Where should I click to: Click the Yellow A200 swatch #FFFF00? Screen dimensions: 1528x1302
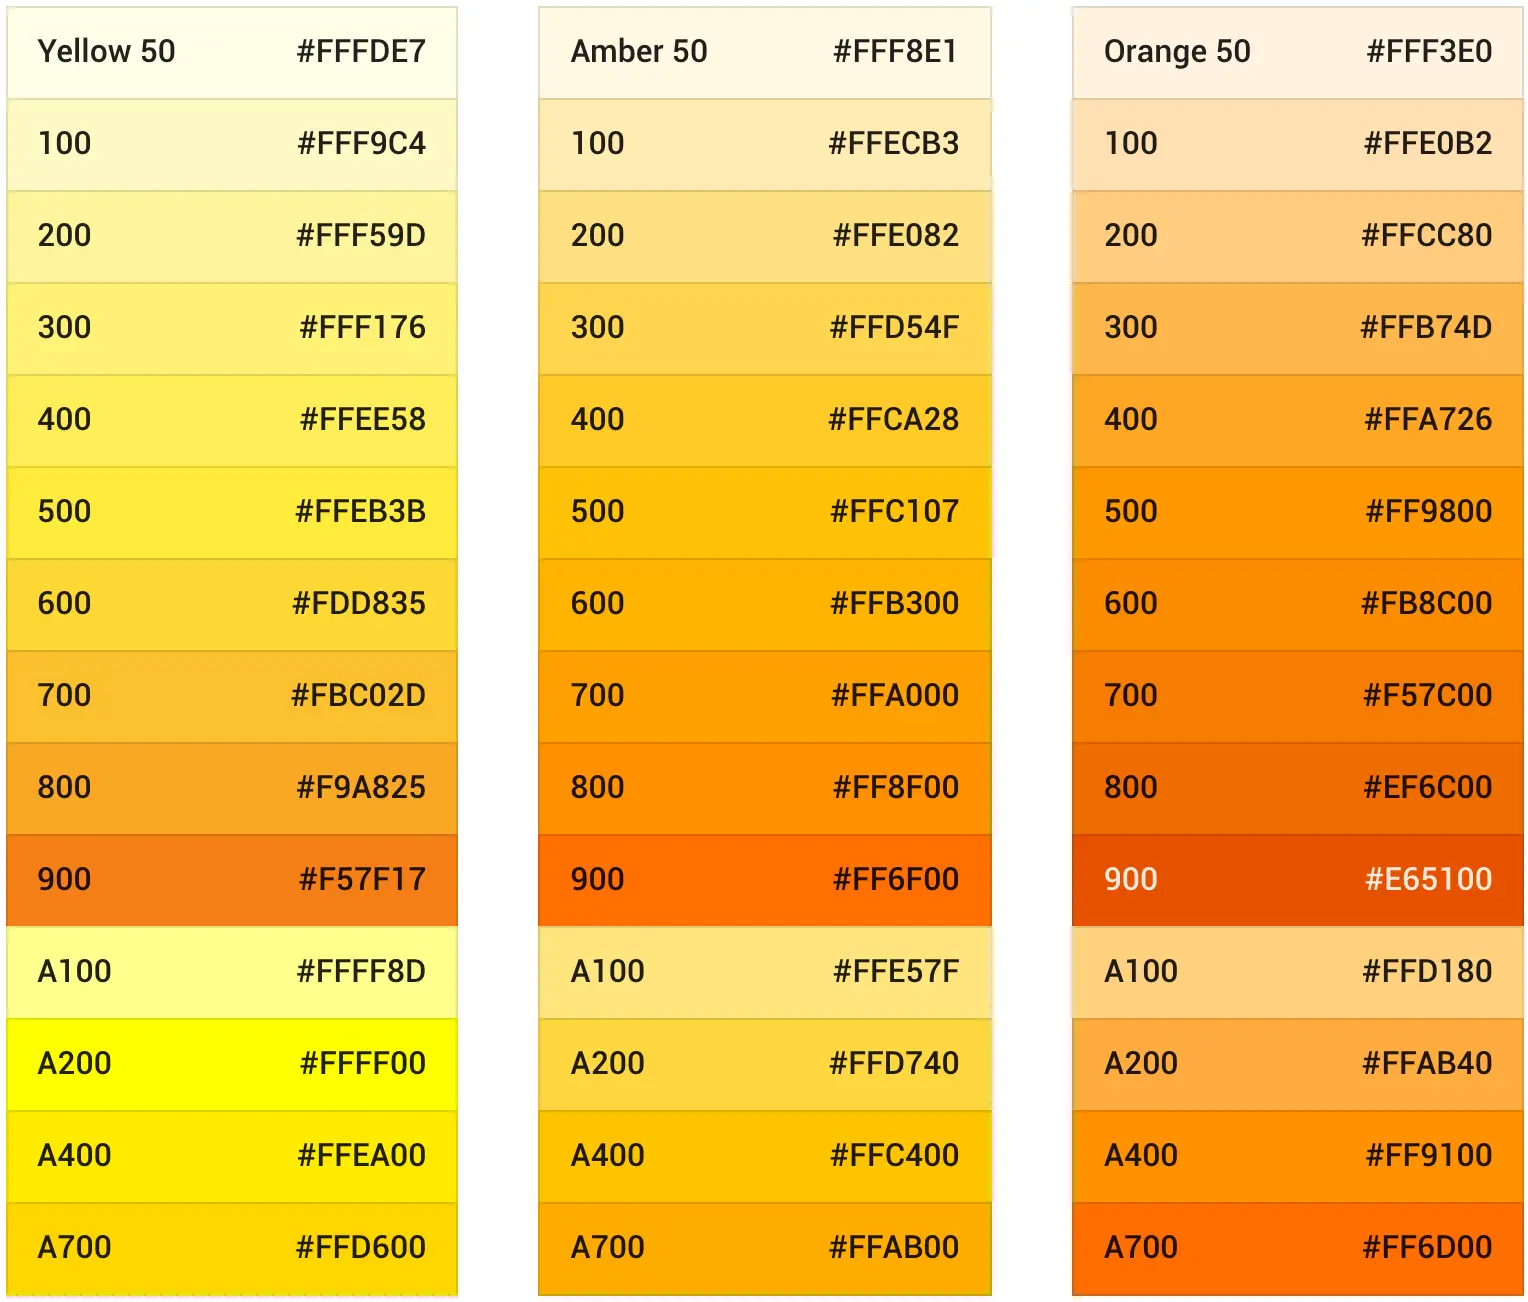click(232, 1065)
